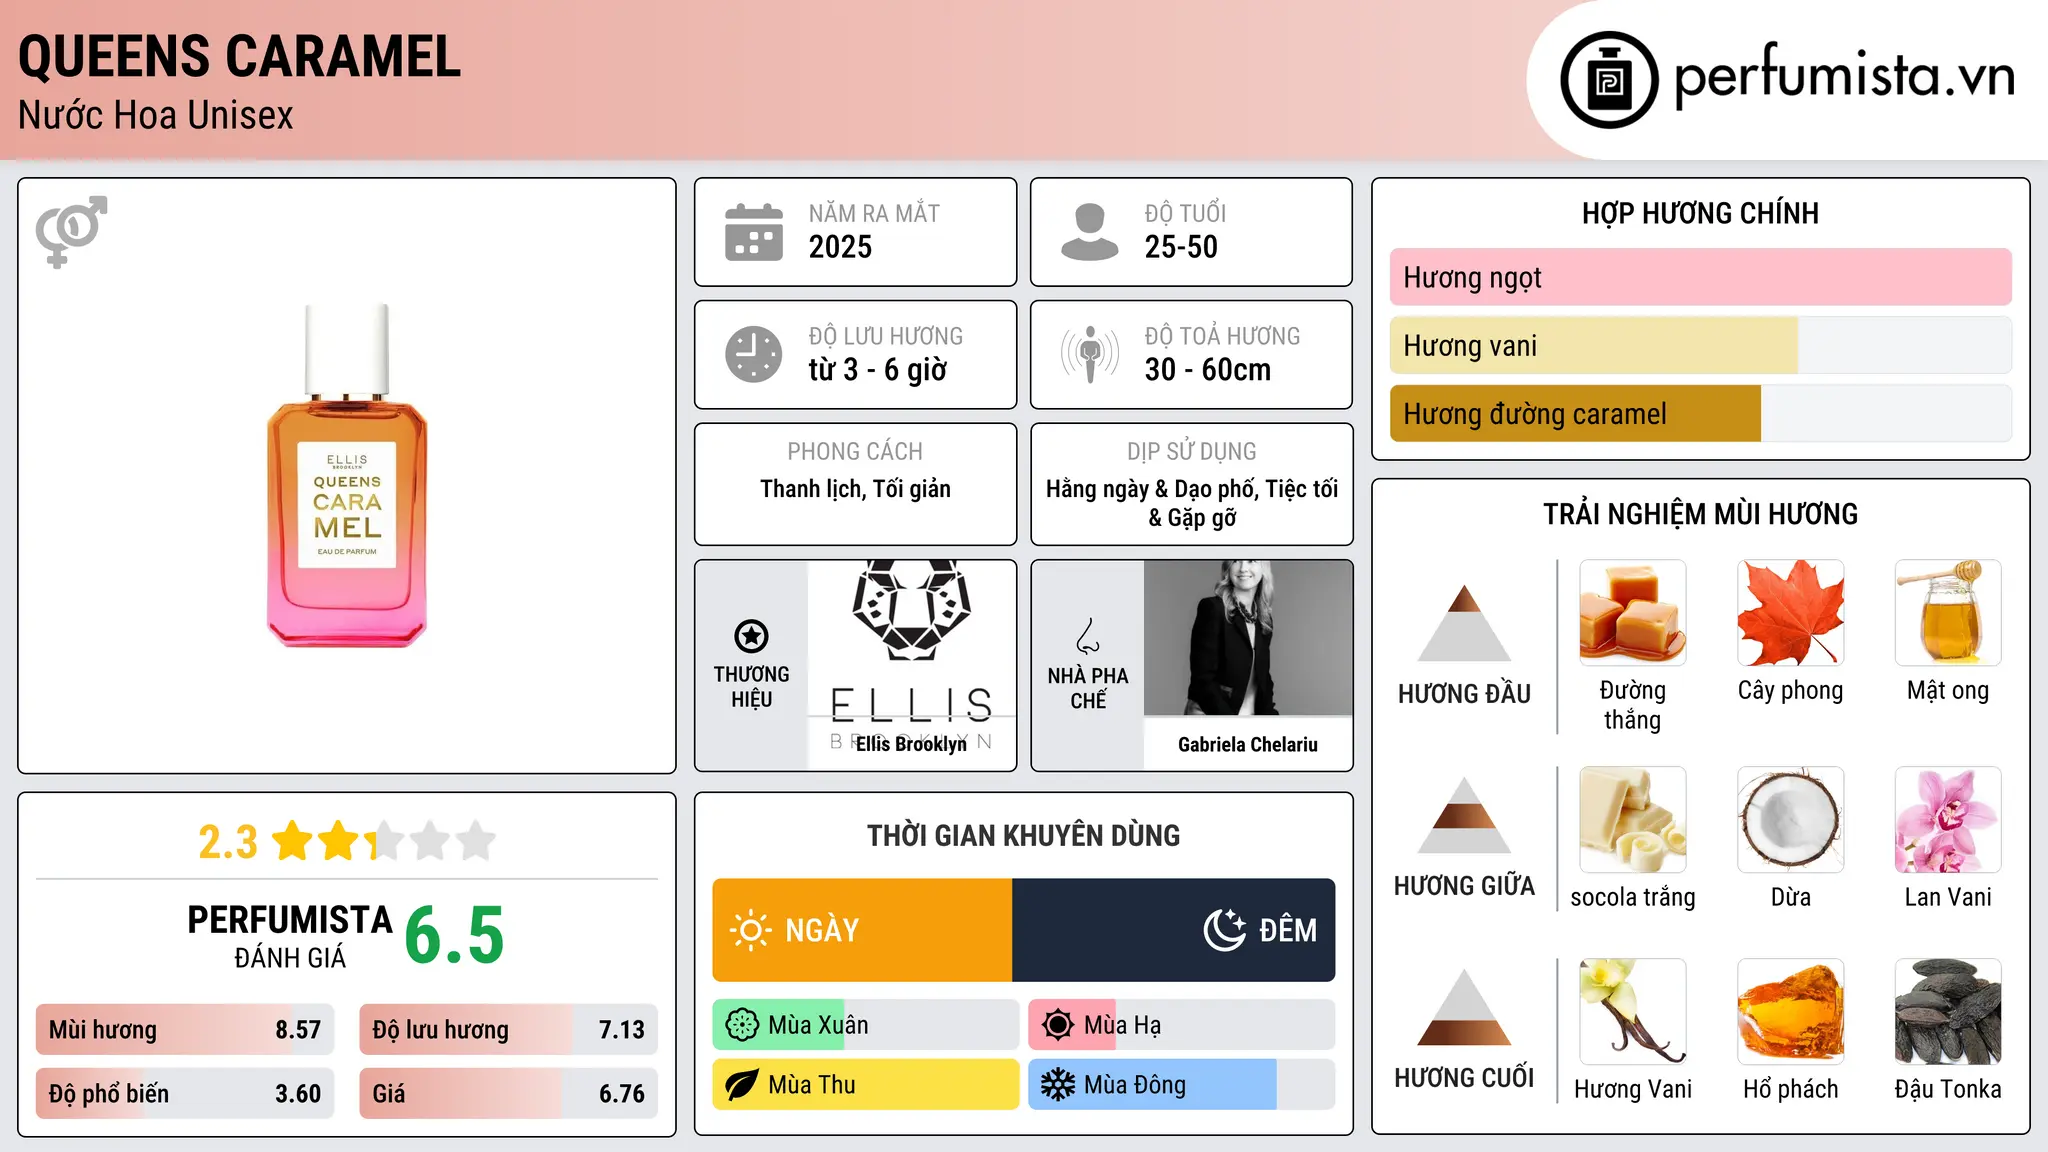Click the HỢP HƯƠNG CHÍNH heading
Image resolution: width=2048 pixels, height=1152 pixels.
coord(1700,213)
